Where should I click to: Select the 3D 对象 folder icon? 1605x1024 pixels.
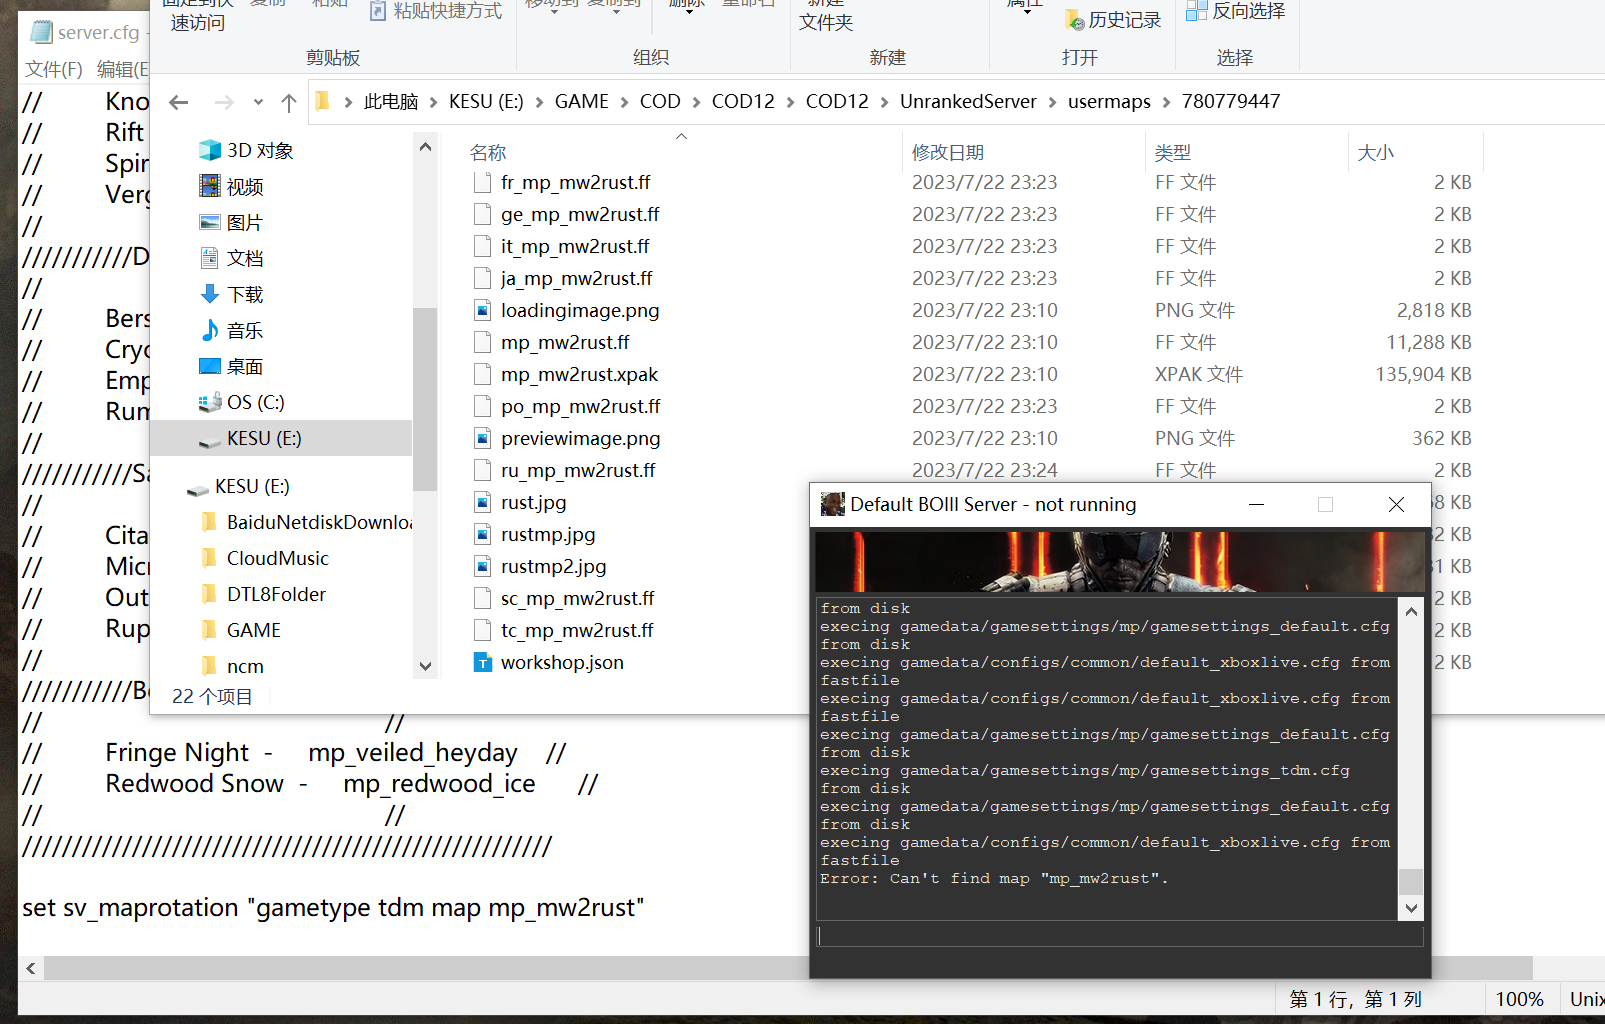(210, 150)
